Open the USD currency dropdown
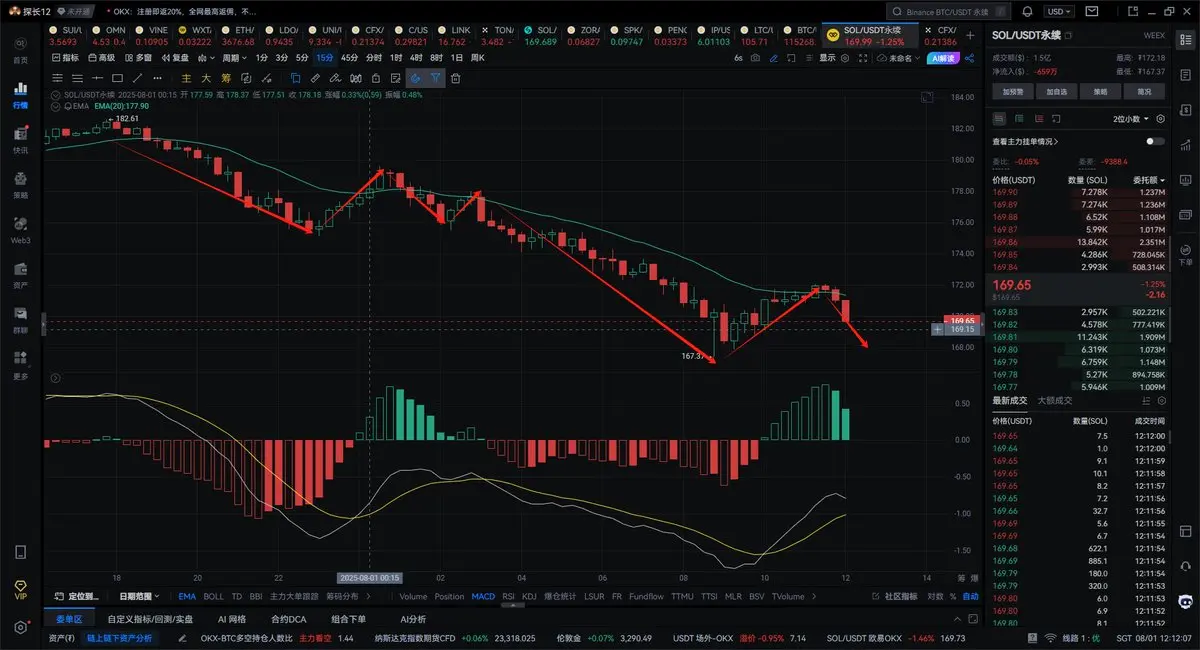 1058,11
